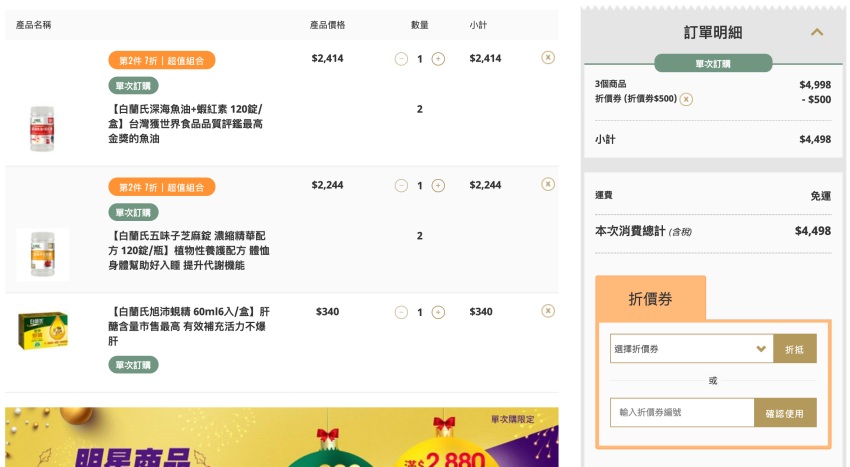
Task: Increase sesame tablet quantity with plus icon
Action: point(438,185)
